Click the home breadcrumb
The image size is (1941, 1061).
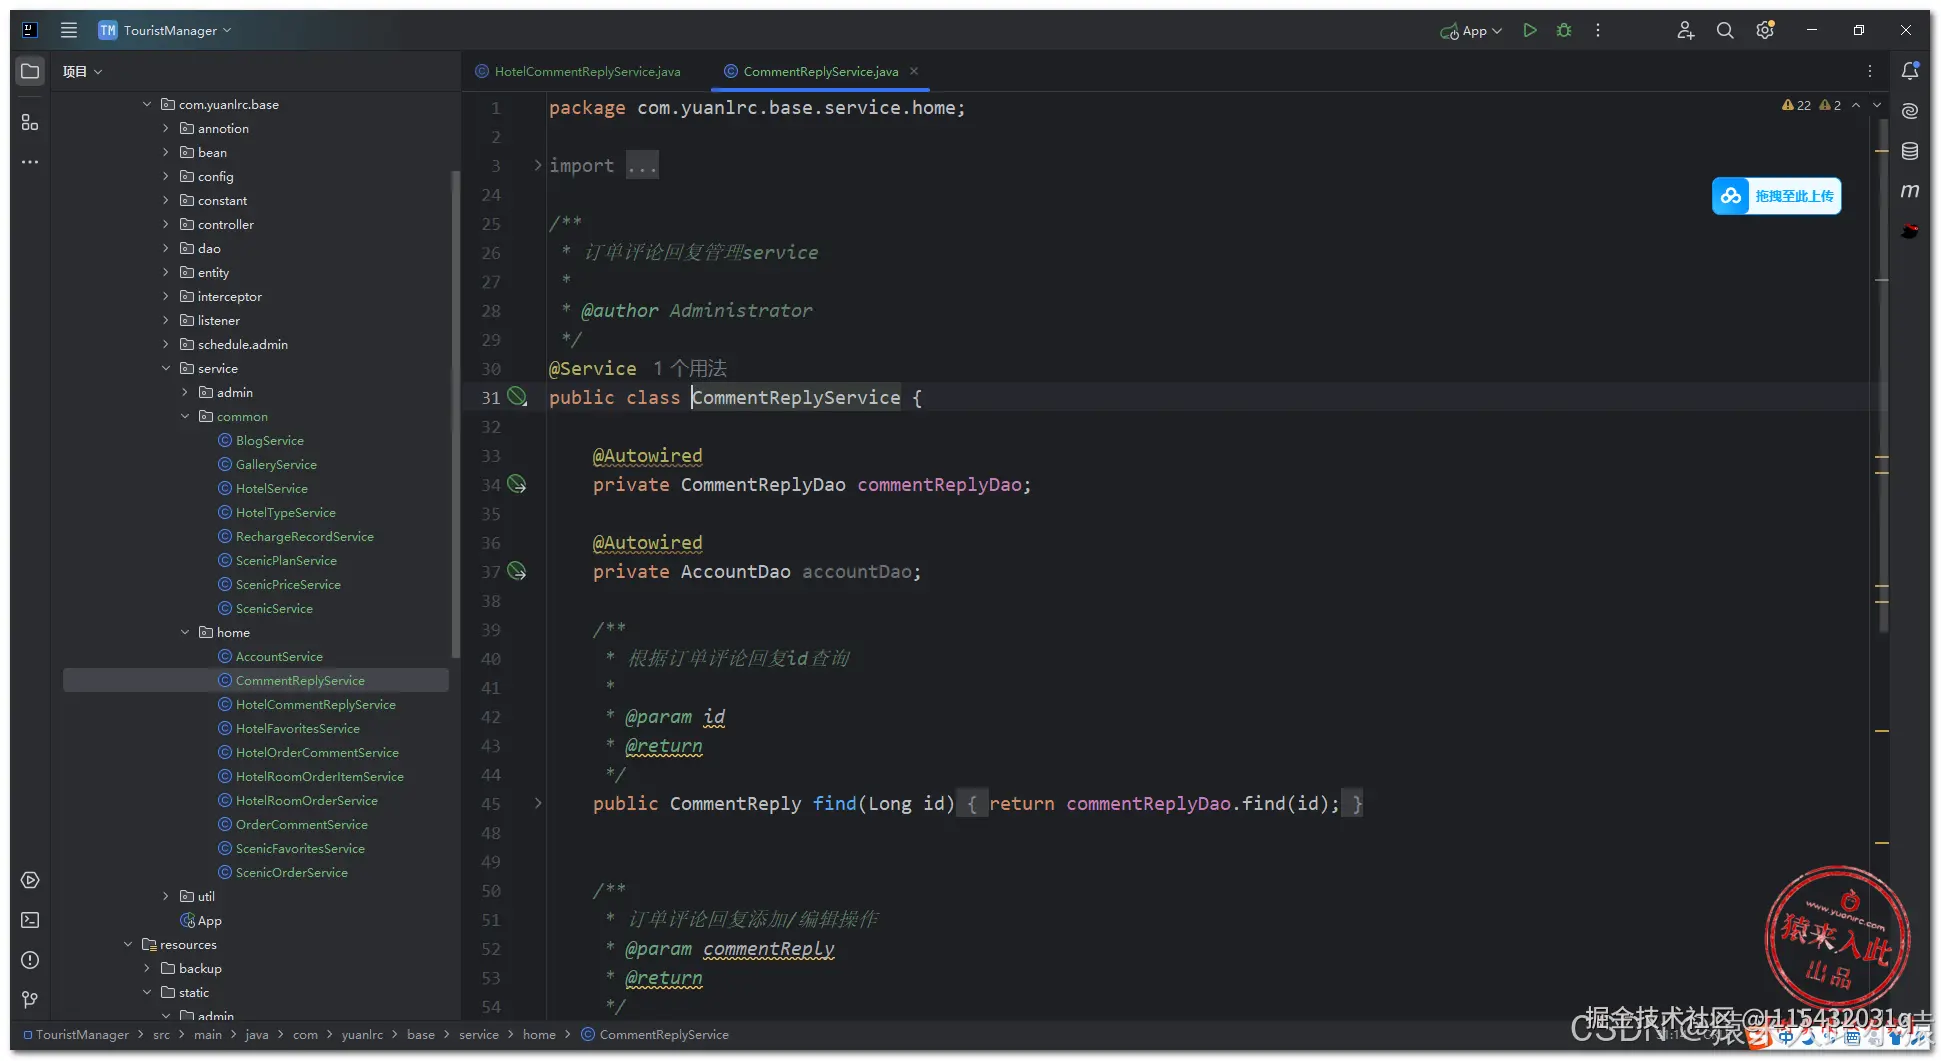[539, 1034]
